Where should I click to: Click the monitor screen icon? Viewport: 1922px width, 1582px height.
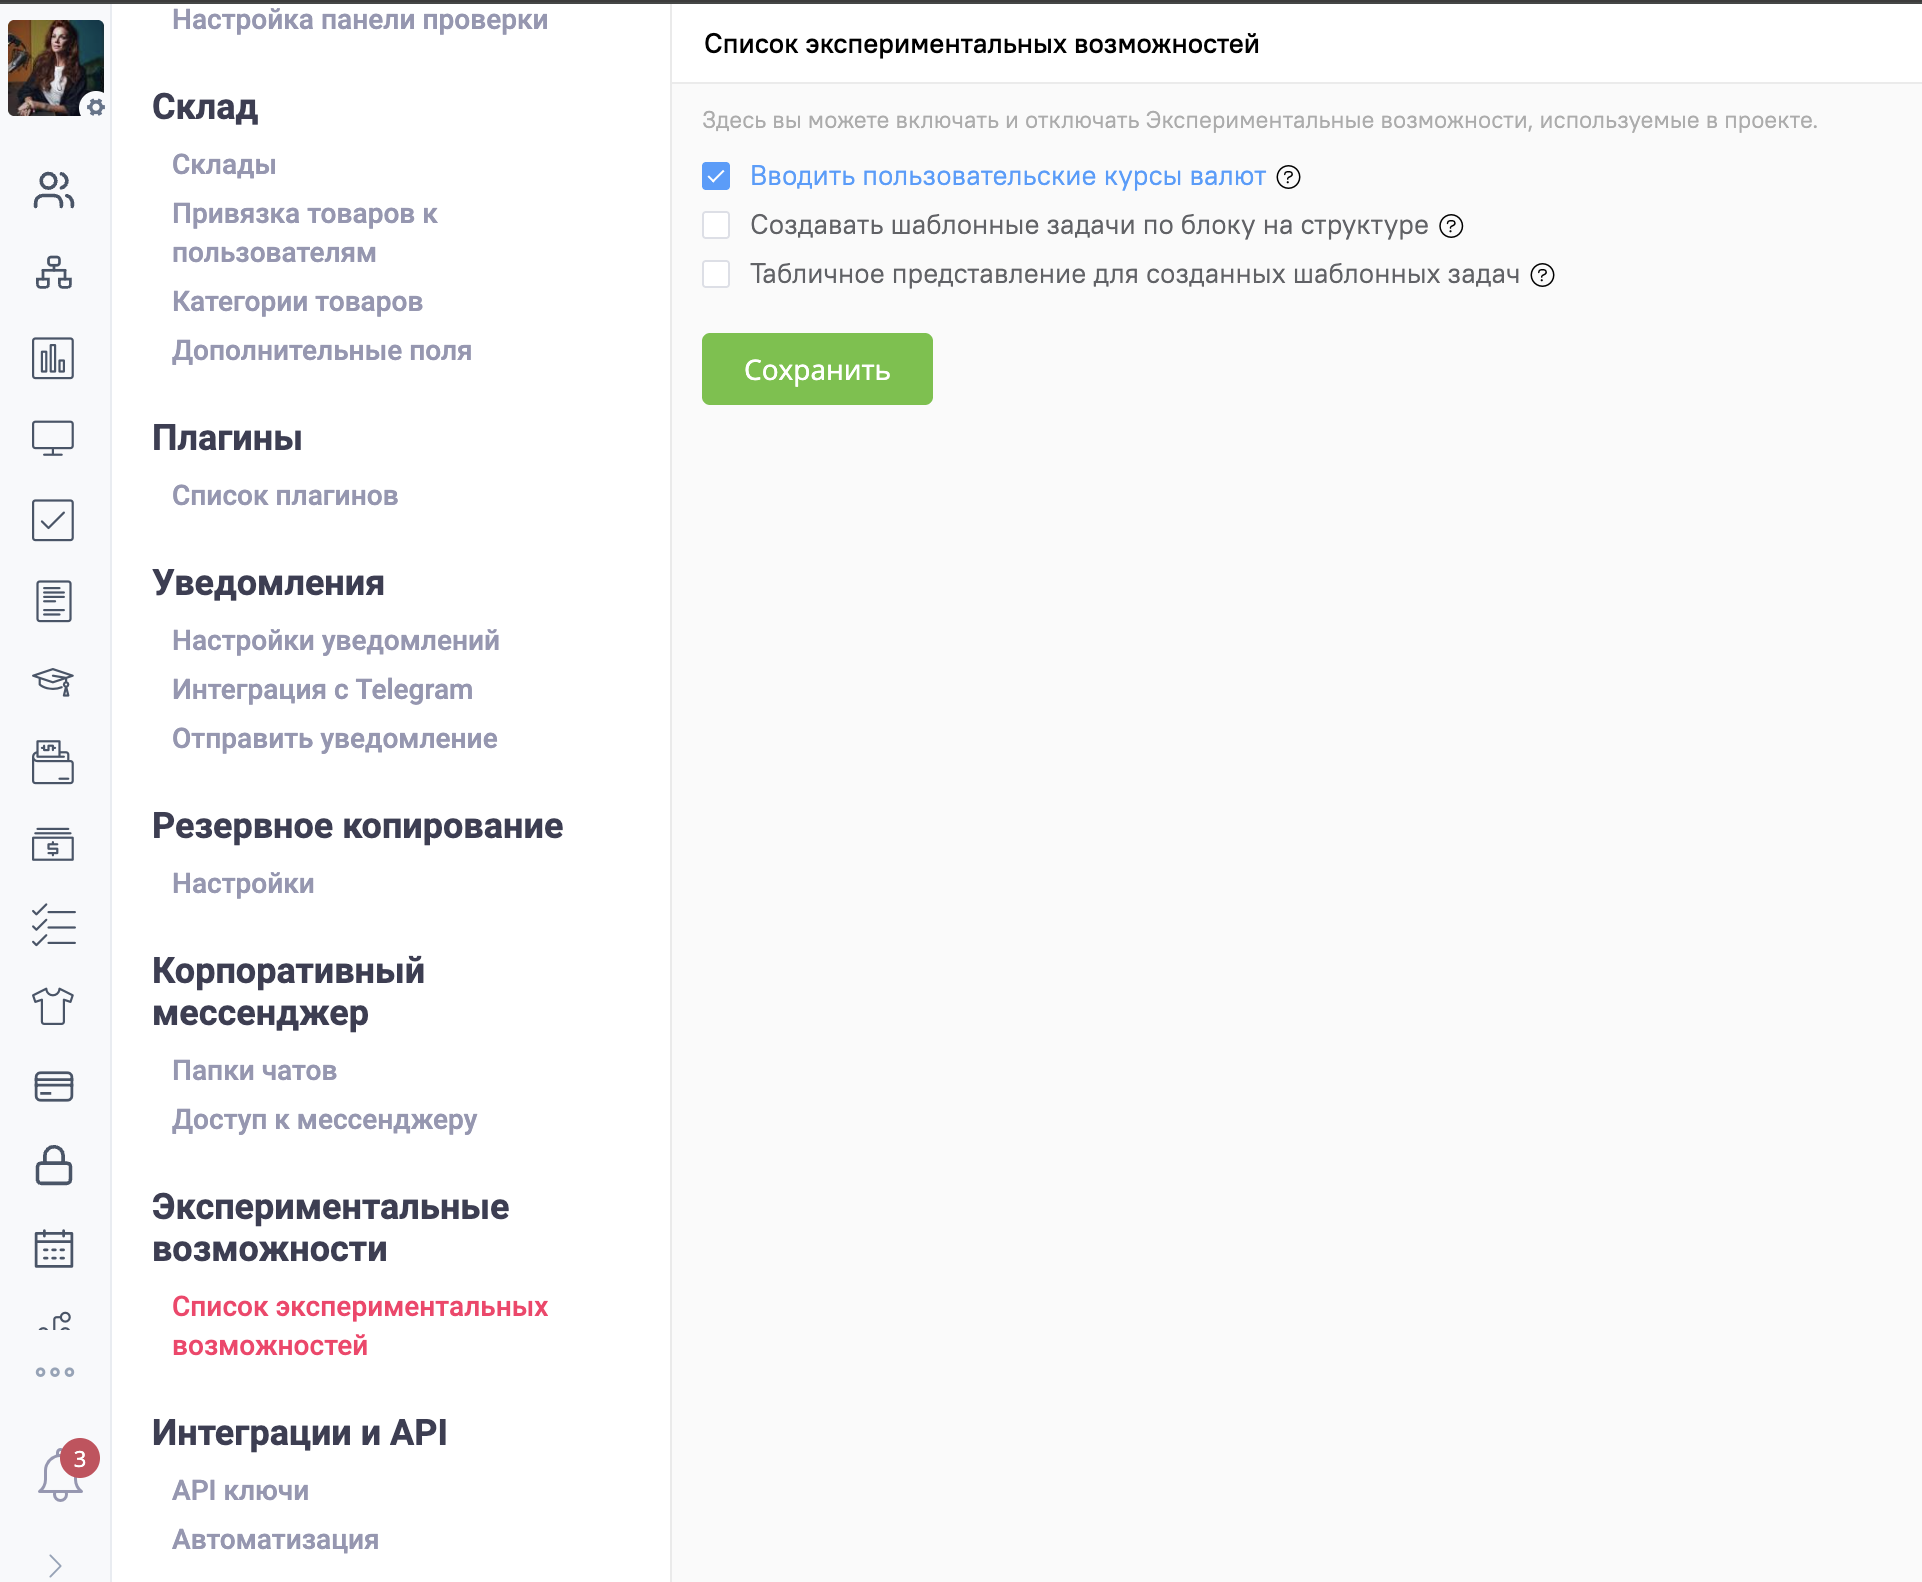point(53,438)
